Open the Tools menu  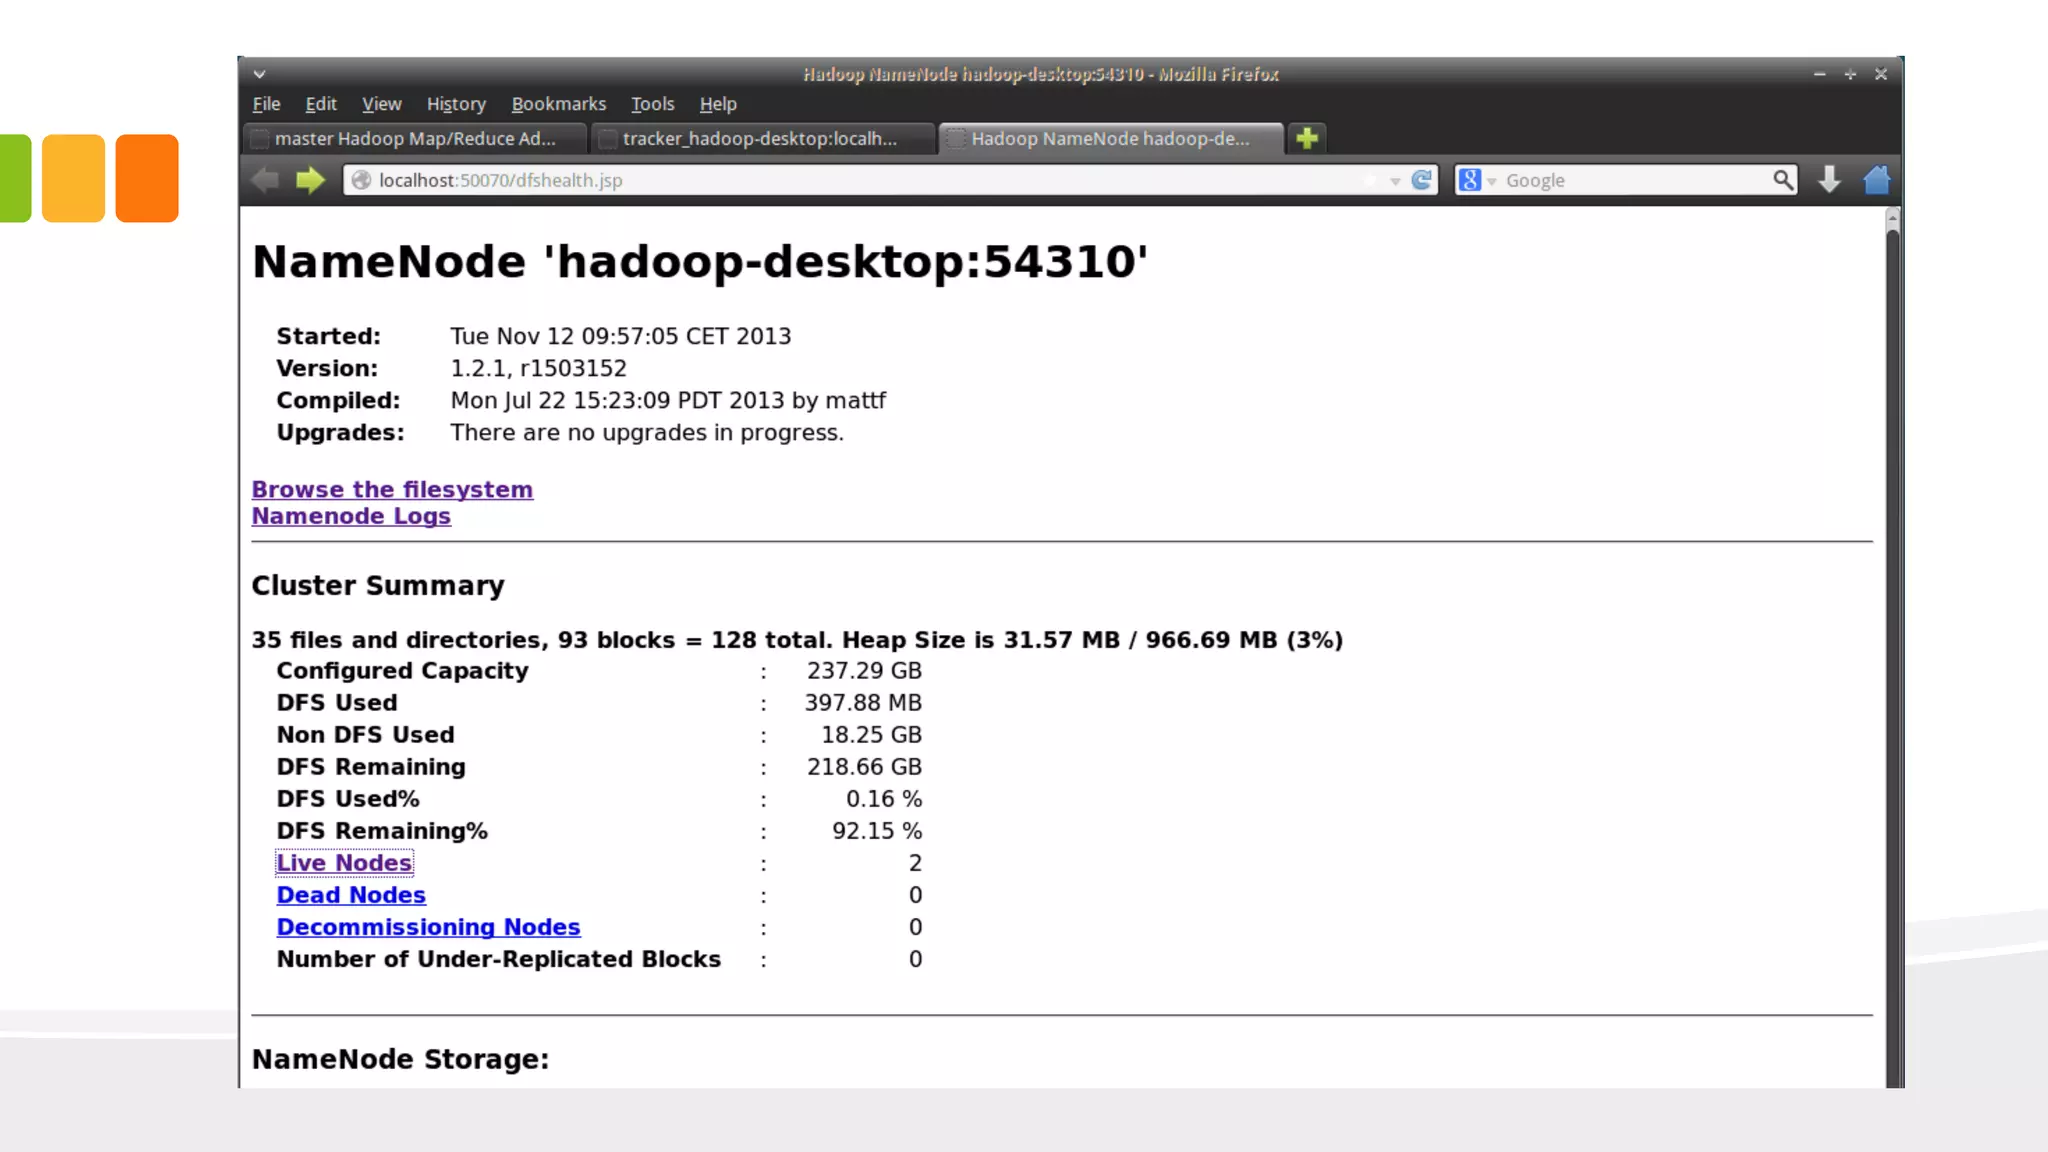653,104
